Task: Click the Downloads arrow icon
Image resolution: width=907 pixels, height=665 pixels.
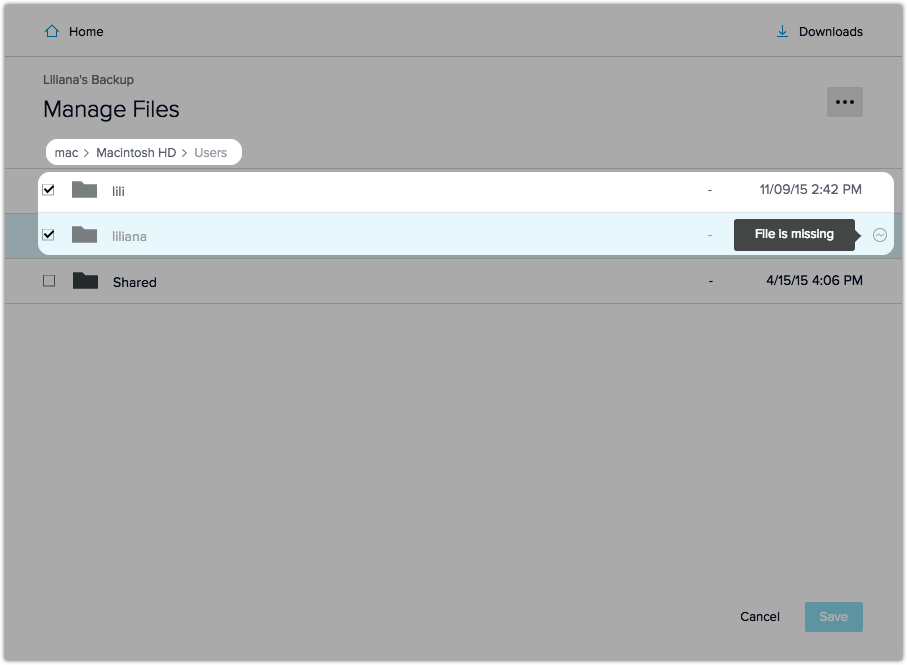Action: point(782,31)
